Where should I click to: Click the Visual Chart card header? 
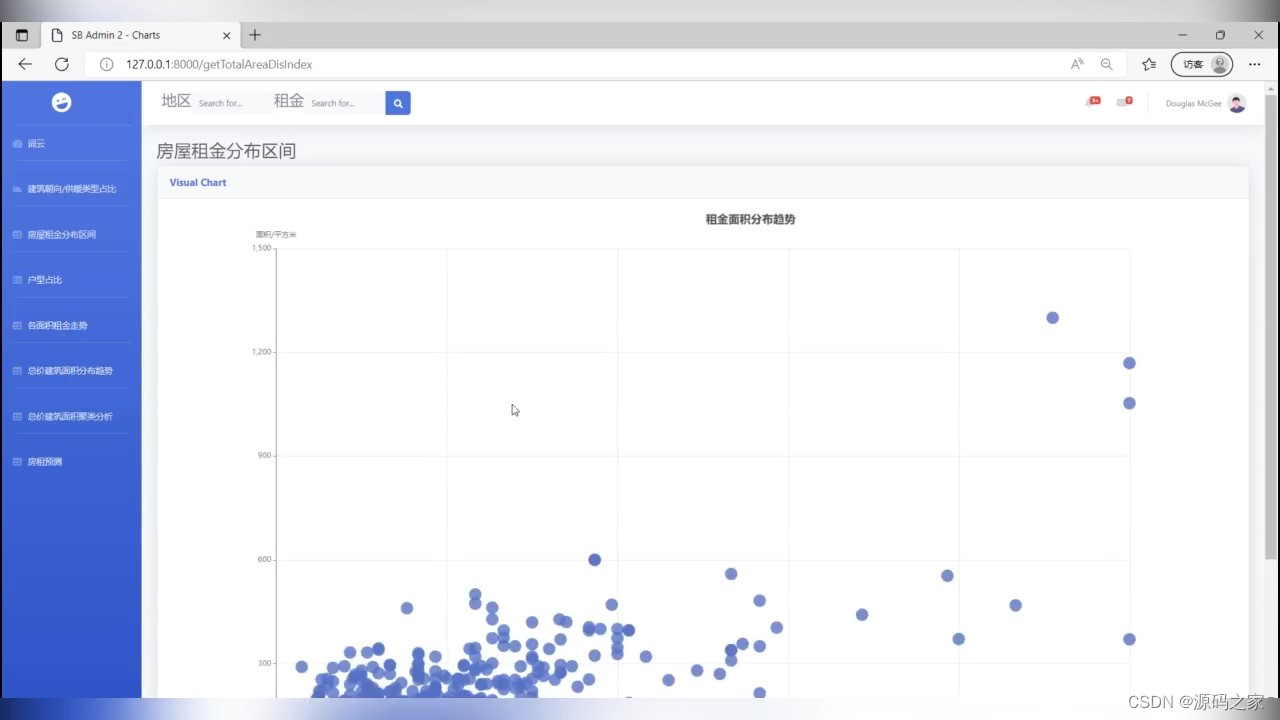[x=703, y=183]
